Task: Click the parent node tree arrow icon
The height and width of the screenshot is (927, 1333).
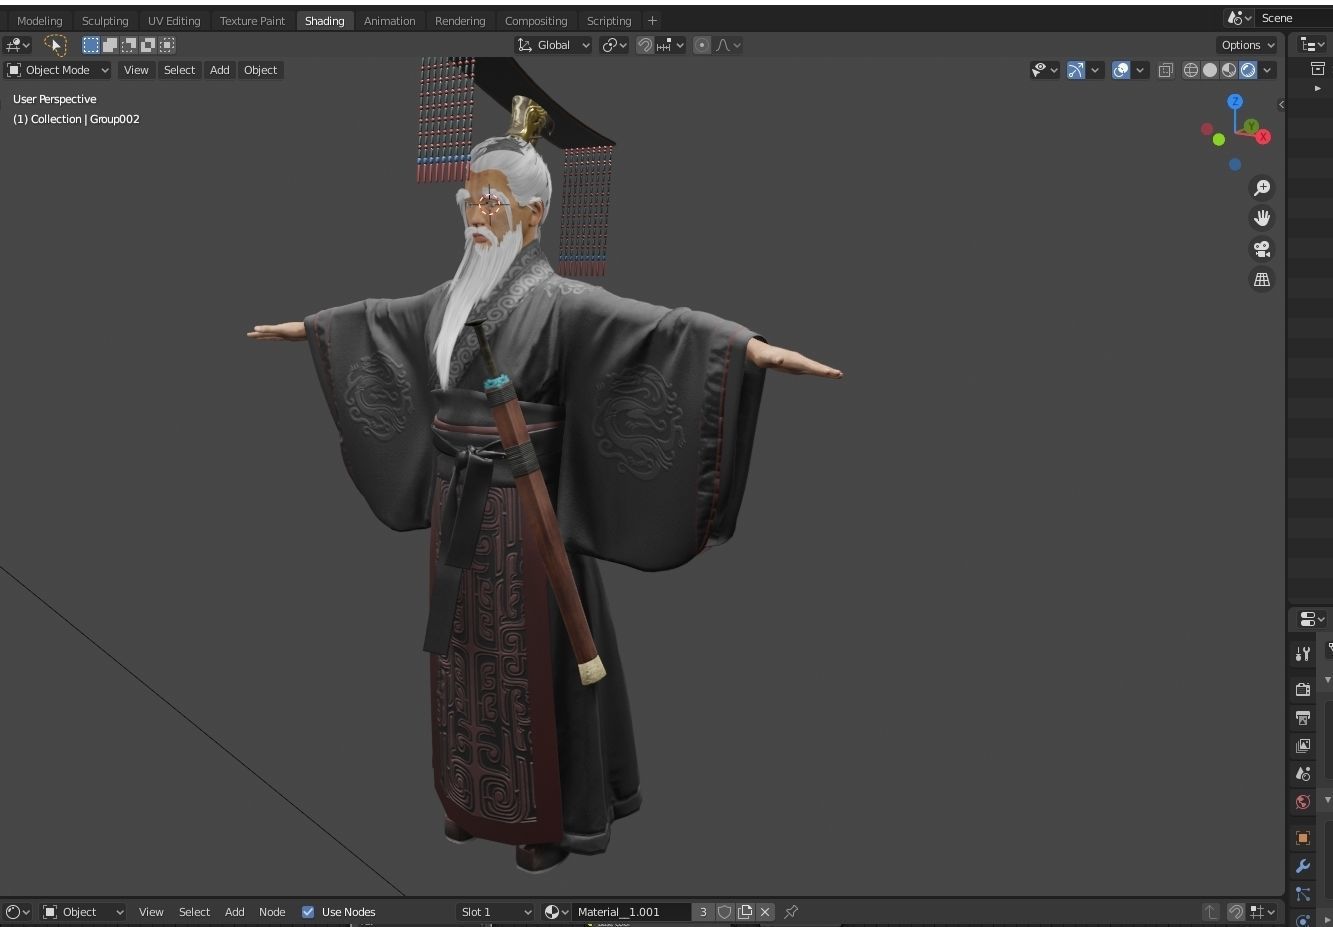Action: [x=1211, y=912]
